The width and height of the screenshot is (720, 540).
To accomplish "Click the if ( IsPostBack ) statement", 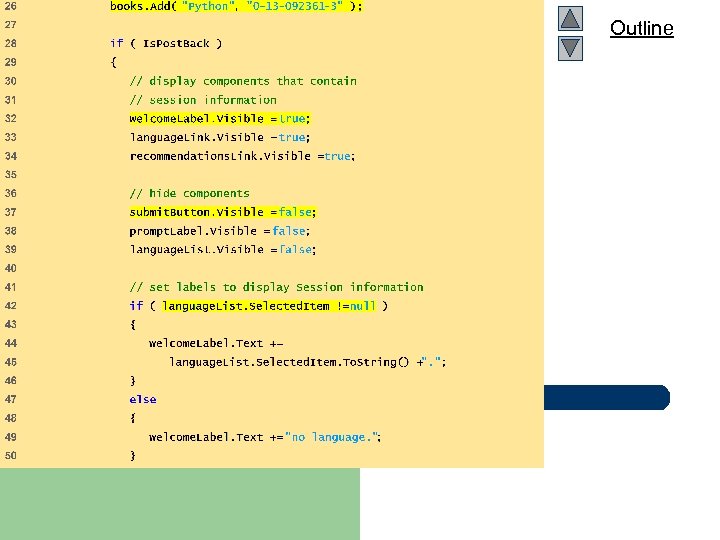I will coord(166,44).
